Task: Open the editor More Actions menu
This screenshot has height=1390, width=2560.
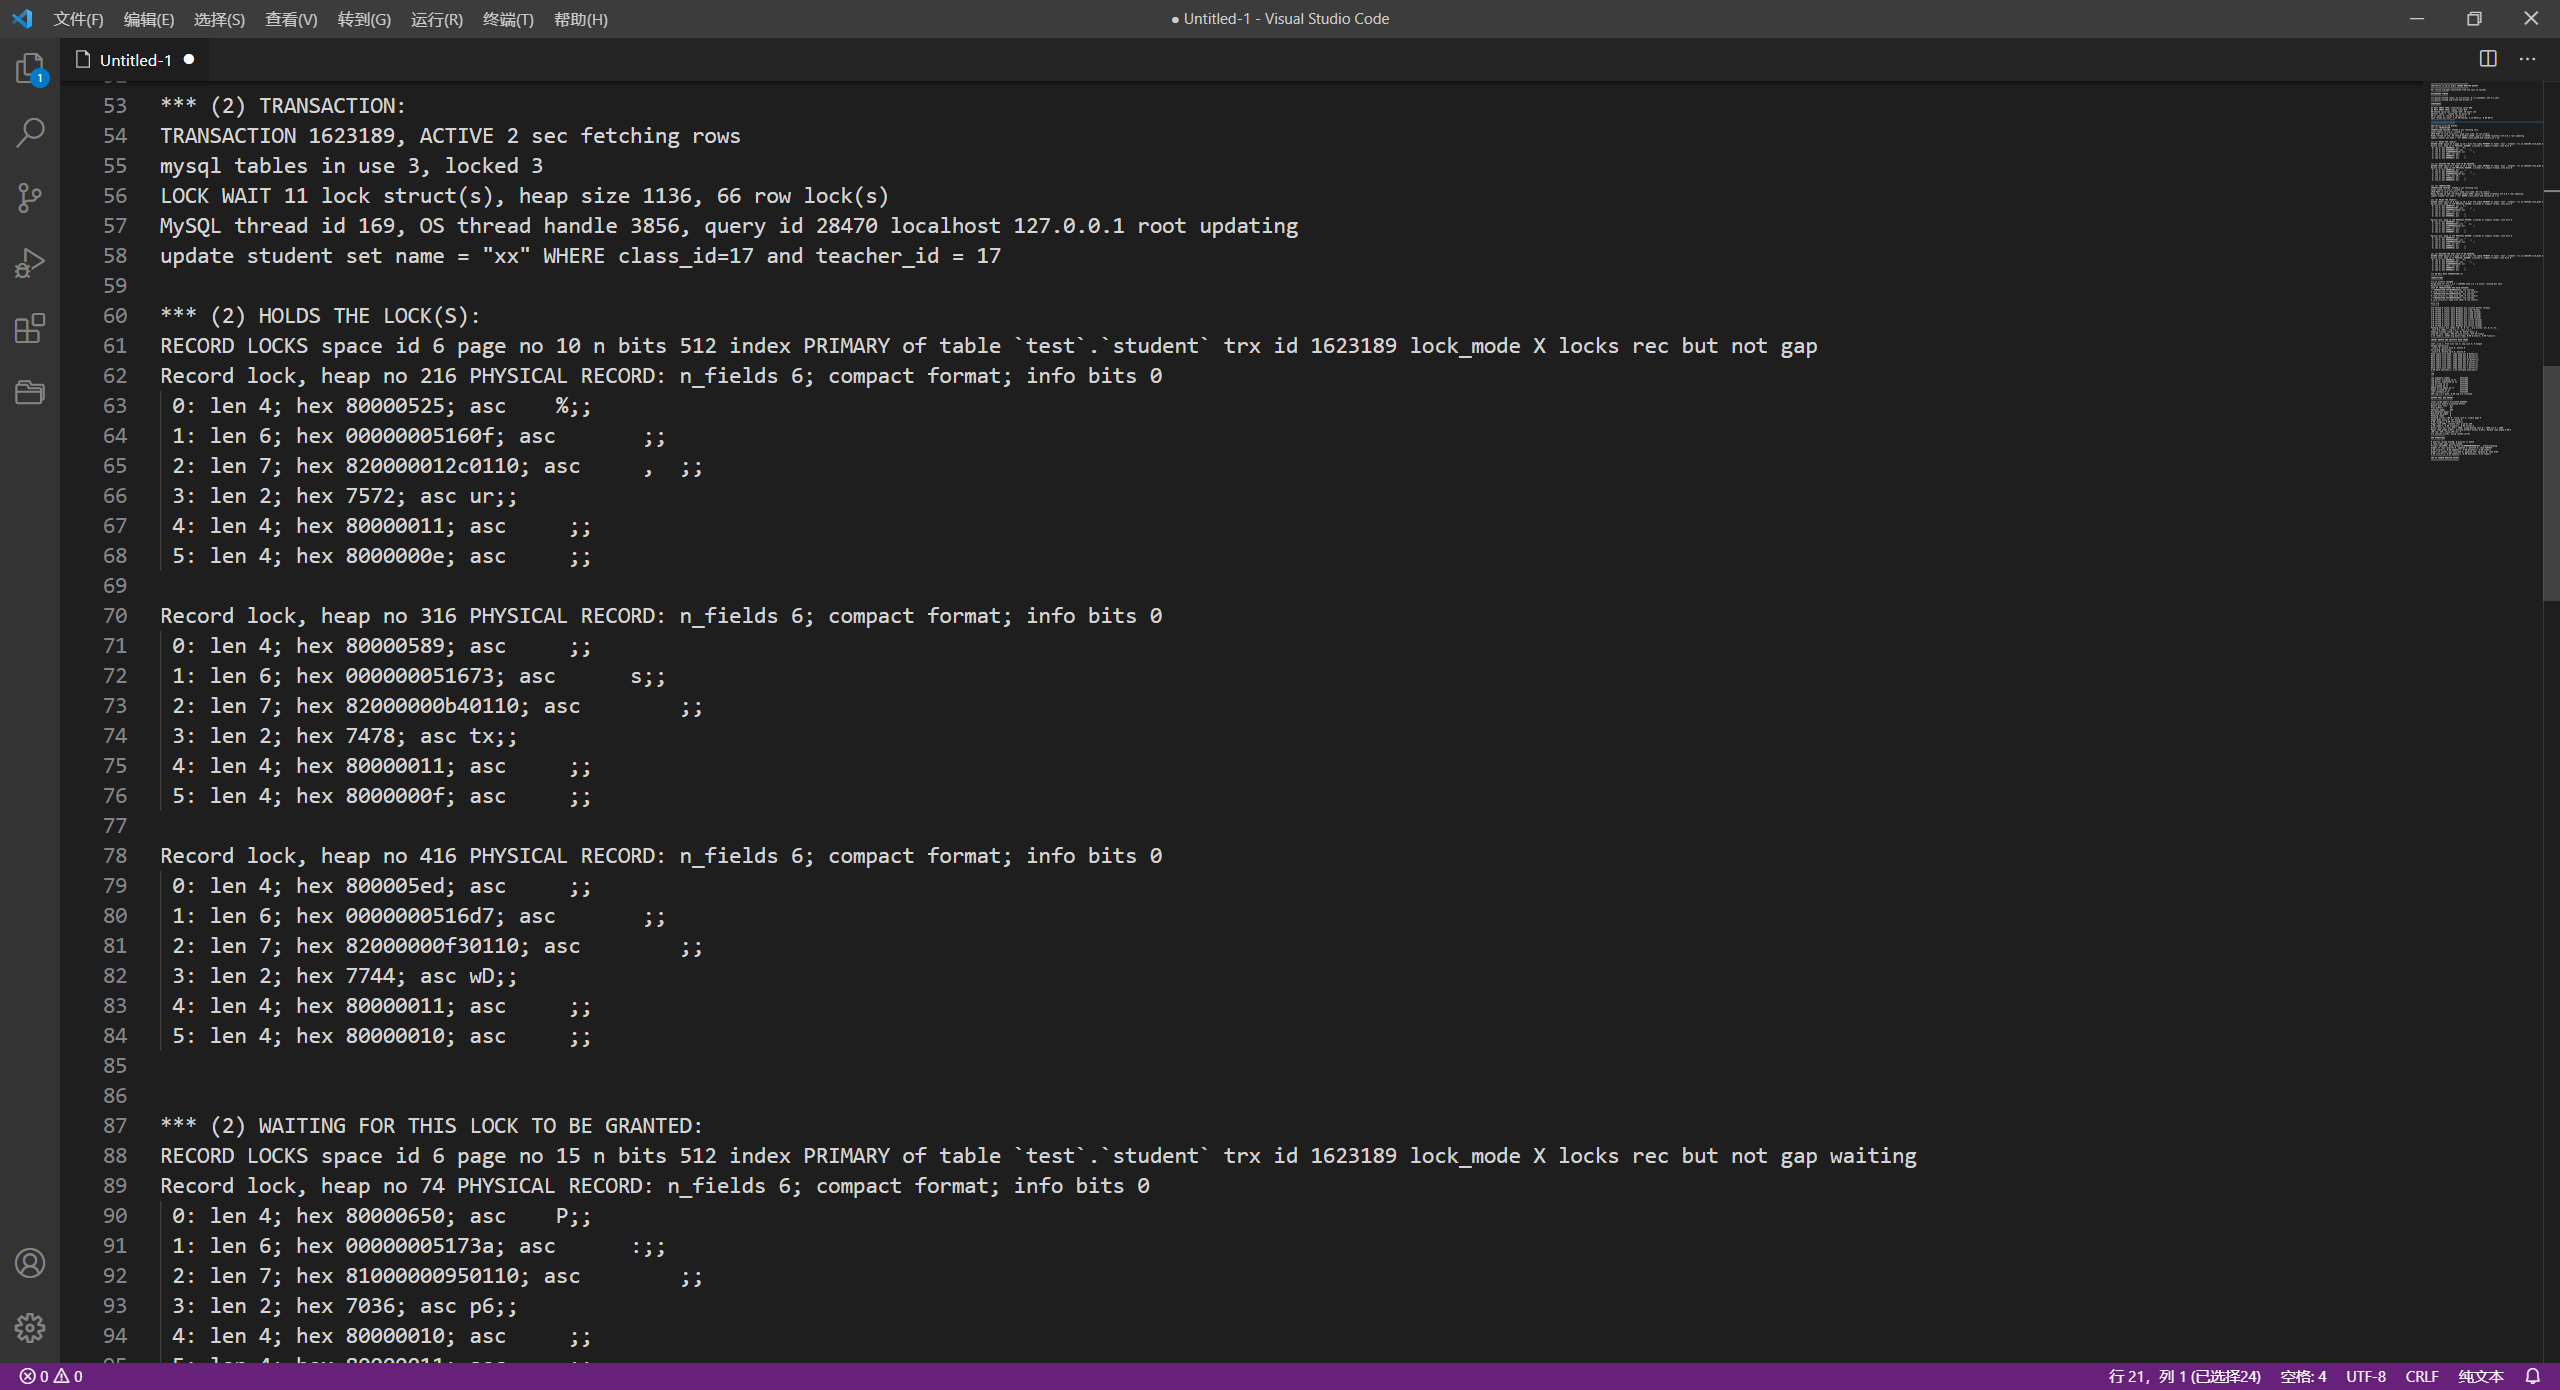Action: (2527, 59)
